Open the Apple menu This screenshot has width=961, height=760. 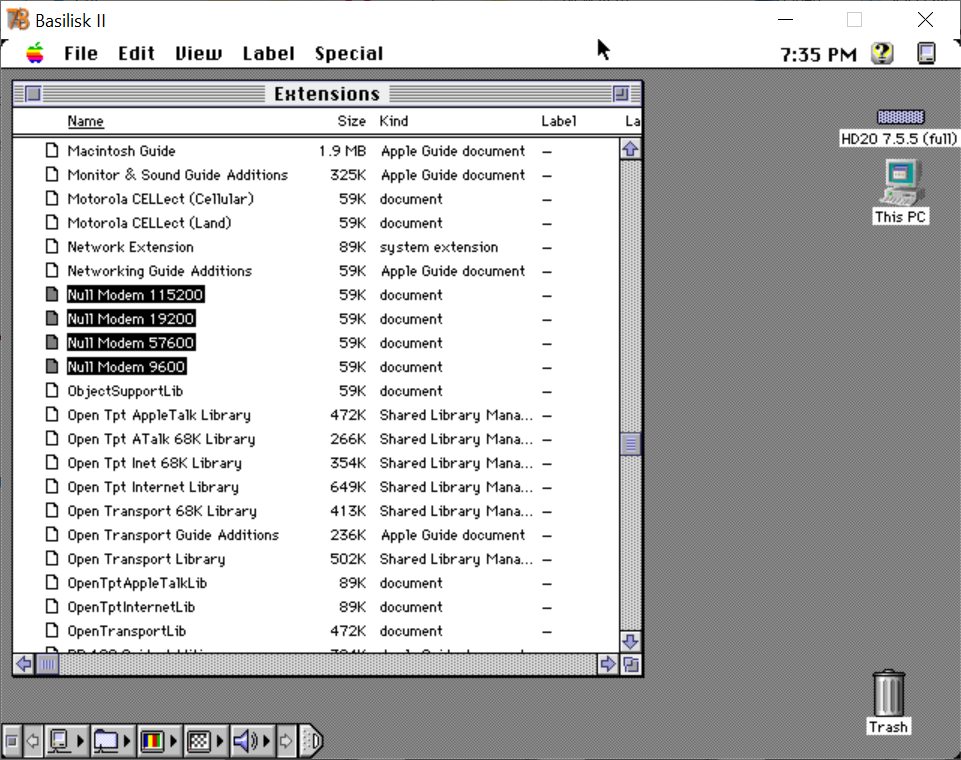coord(35,53)
